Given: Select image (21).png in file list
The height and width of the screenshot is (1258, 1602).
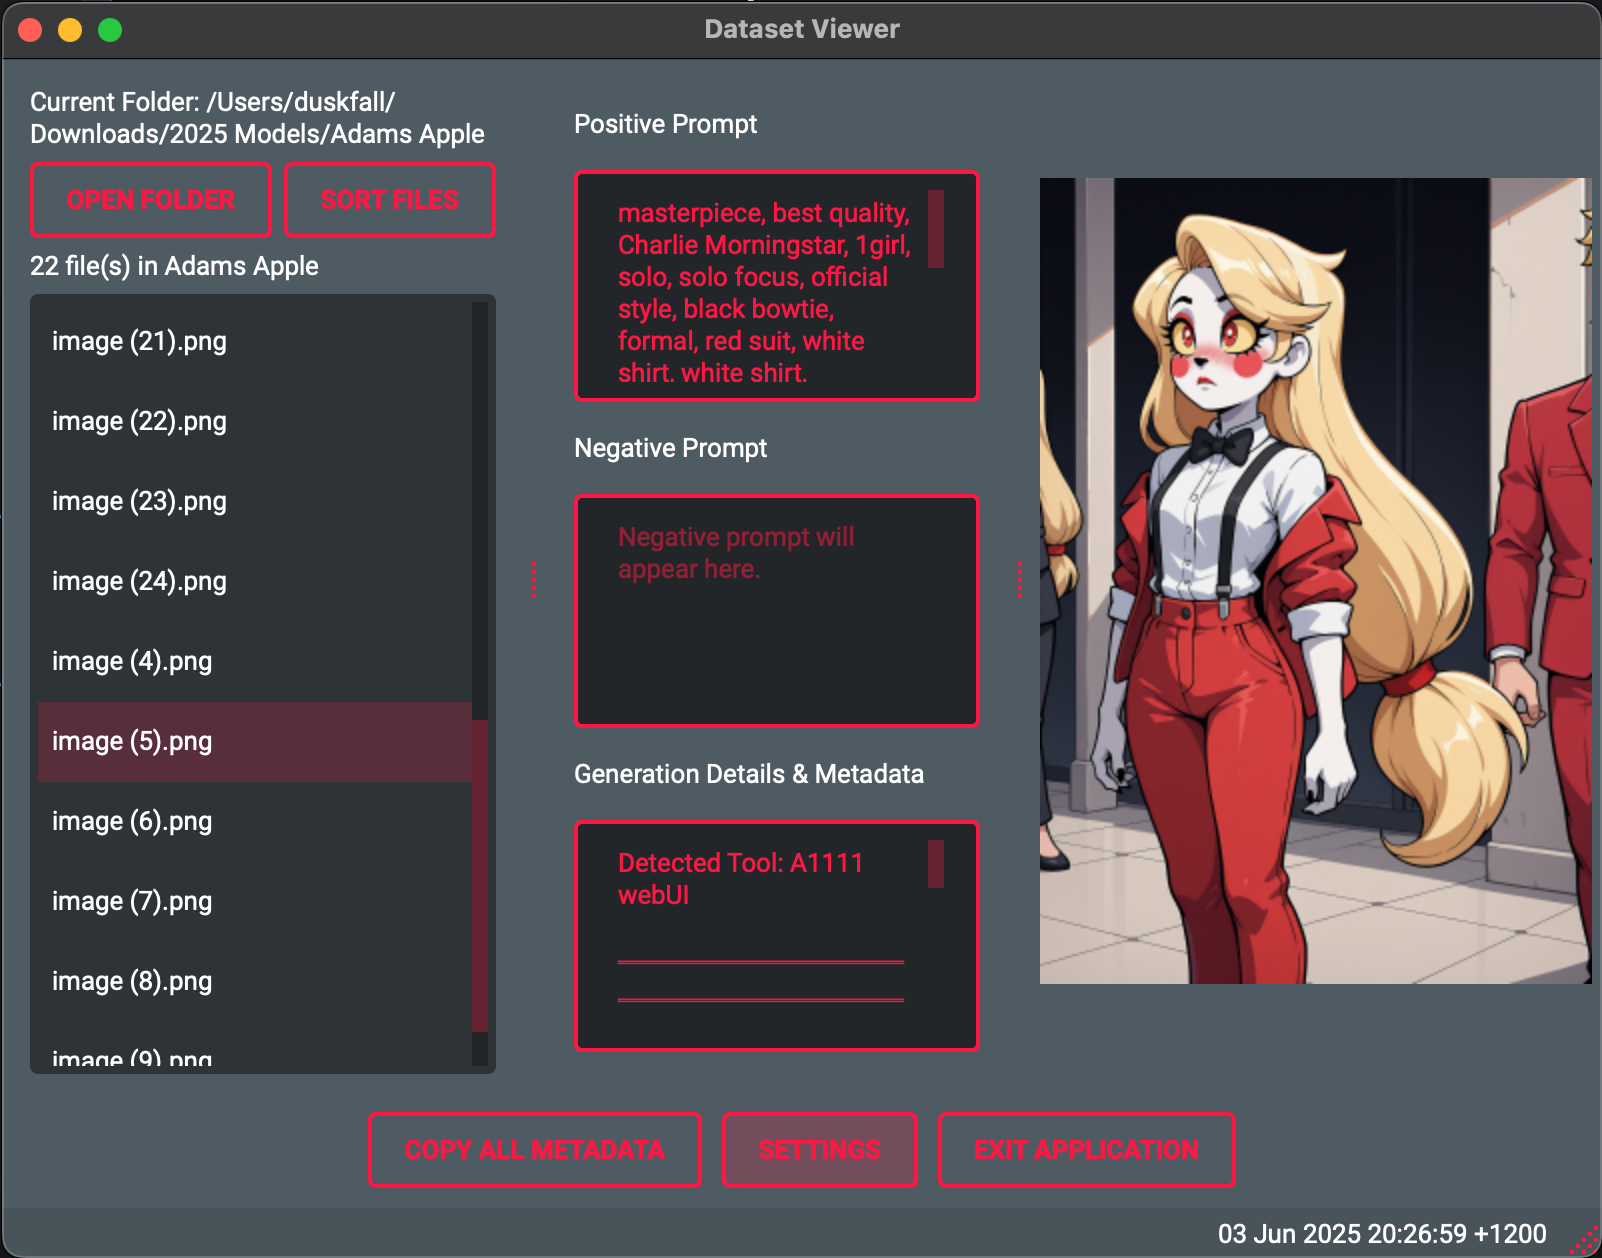Looking at the screenshot, I should [255, 341].
